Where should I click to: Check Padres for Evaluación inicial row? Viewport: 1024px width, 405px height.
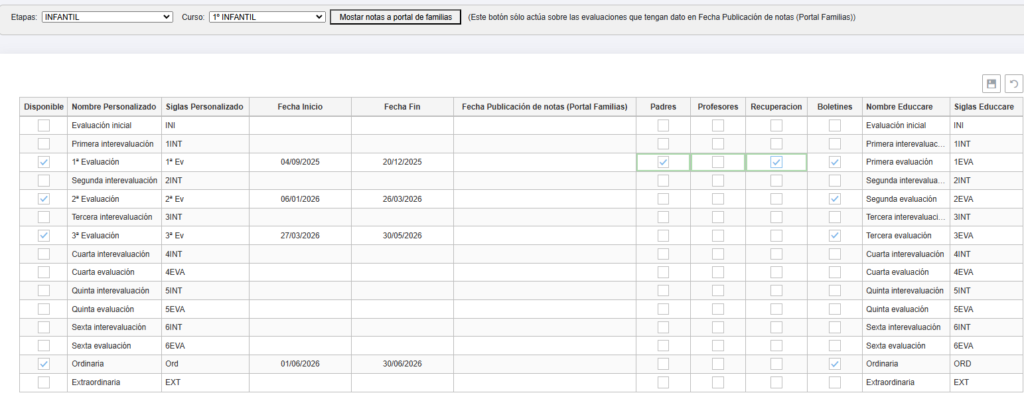coord(662,125)
